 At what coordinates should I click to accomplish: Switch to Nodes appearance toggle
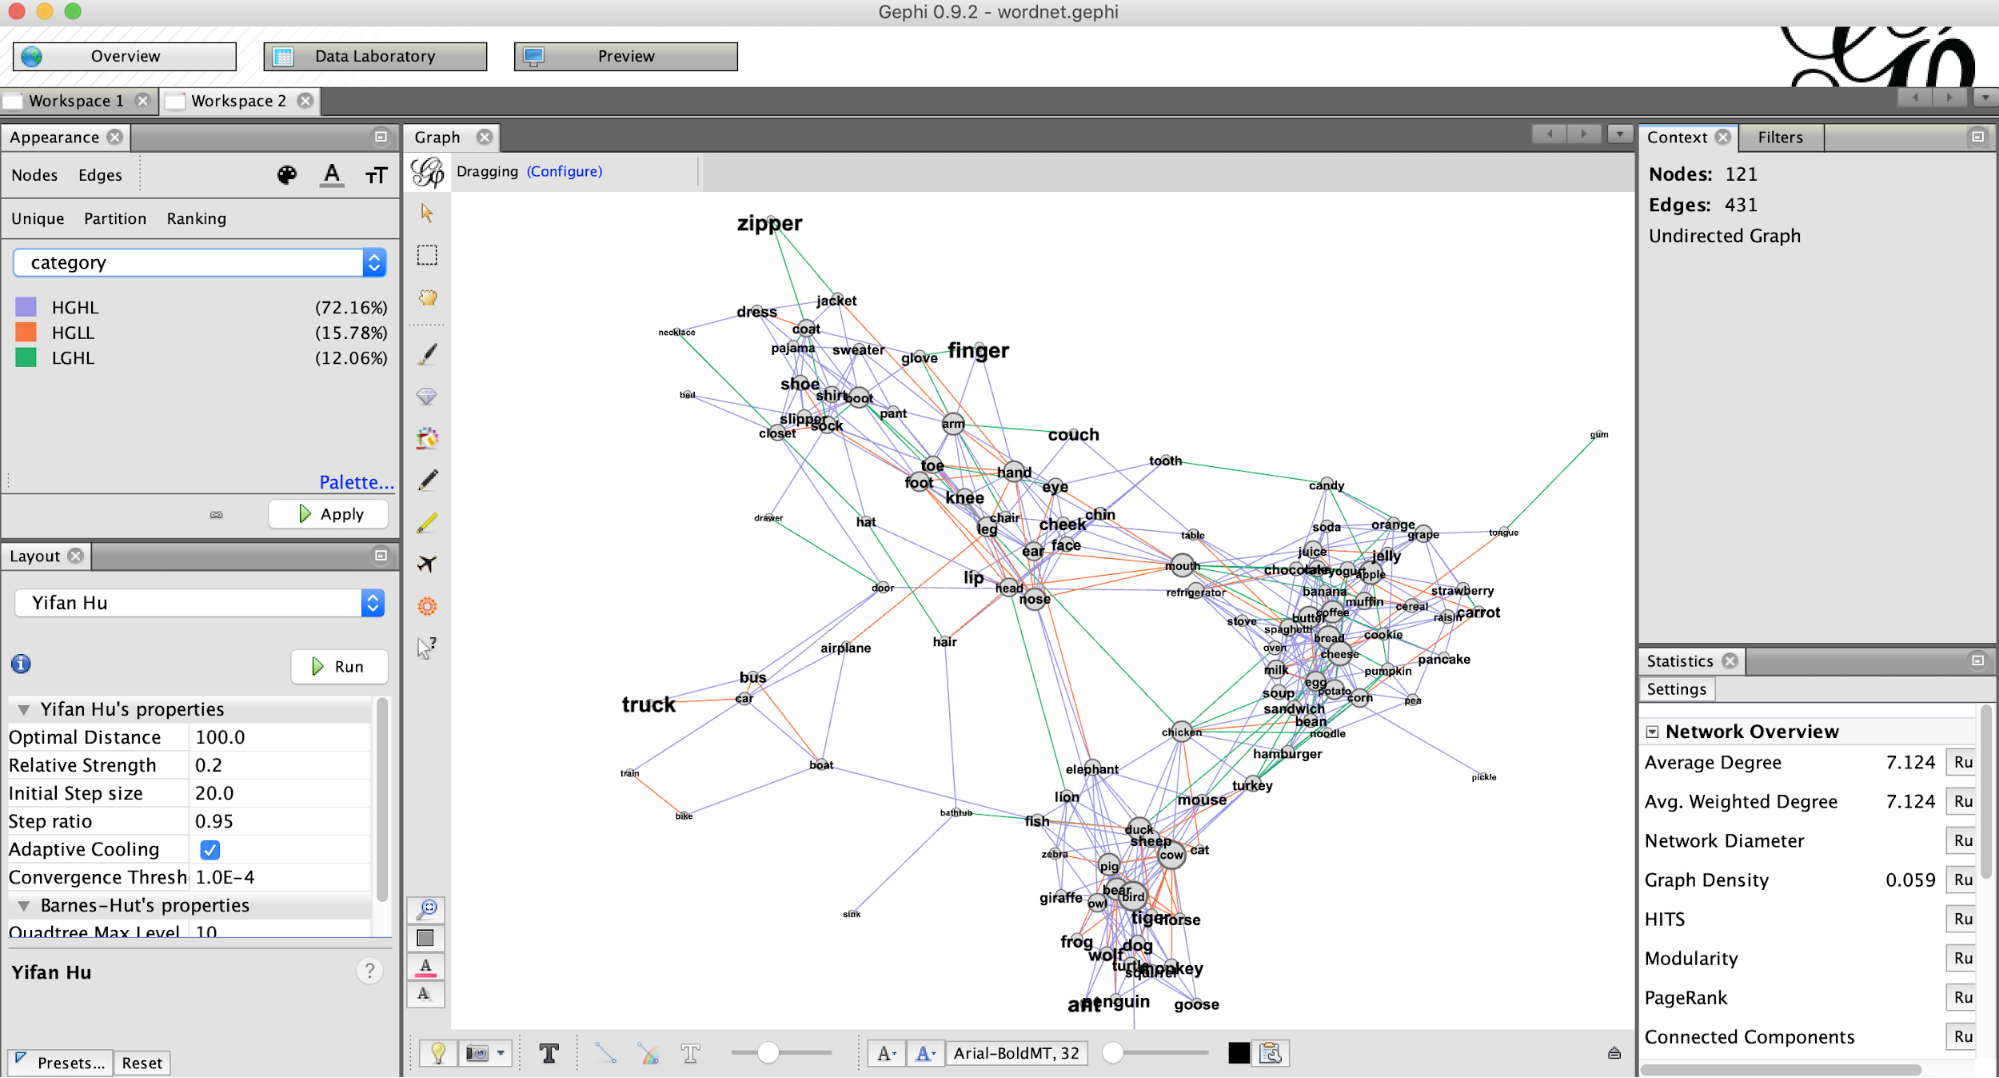pos(34,175)
